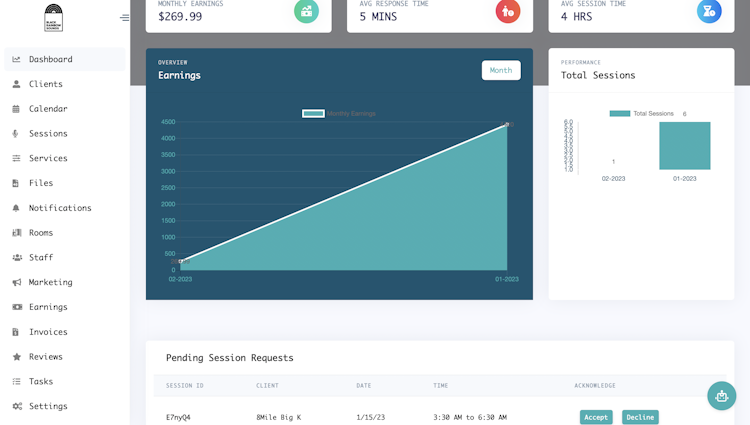Open Staff page
Image resolution: width=750 pixels, height=425 pixels.
(x=65, y=257)
